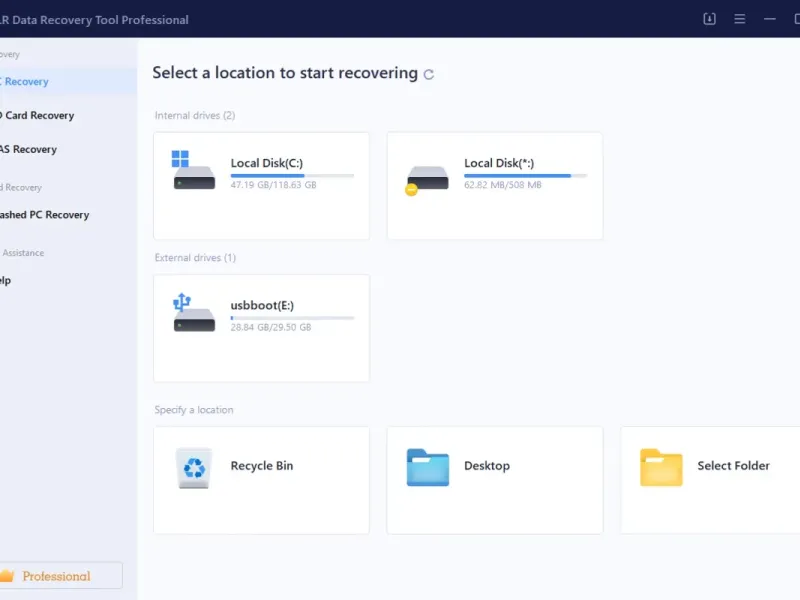Click the yellow Select Folder icon
Viewport: 800px width, 600px height.
661,467
